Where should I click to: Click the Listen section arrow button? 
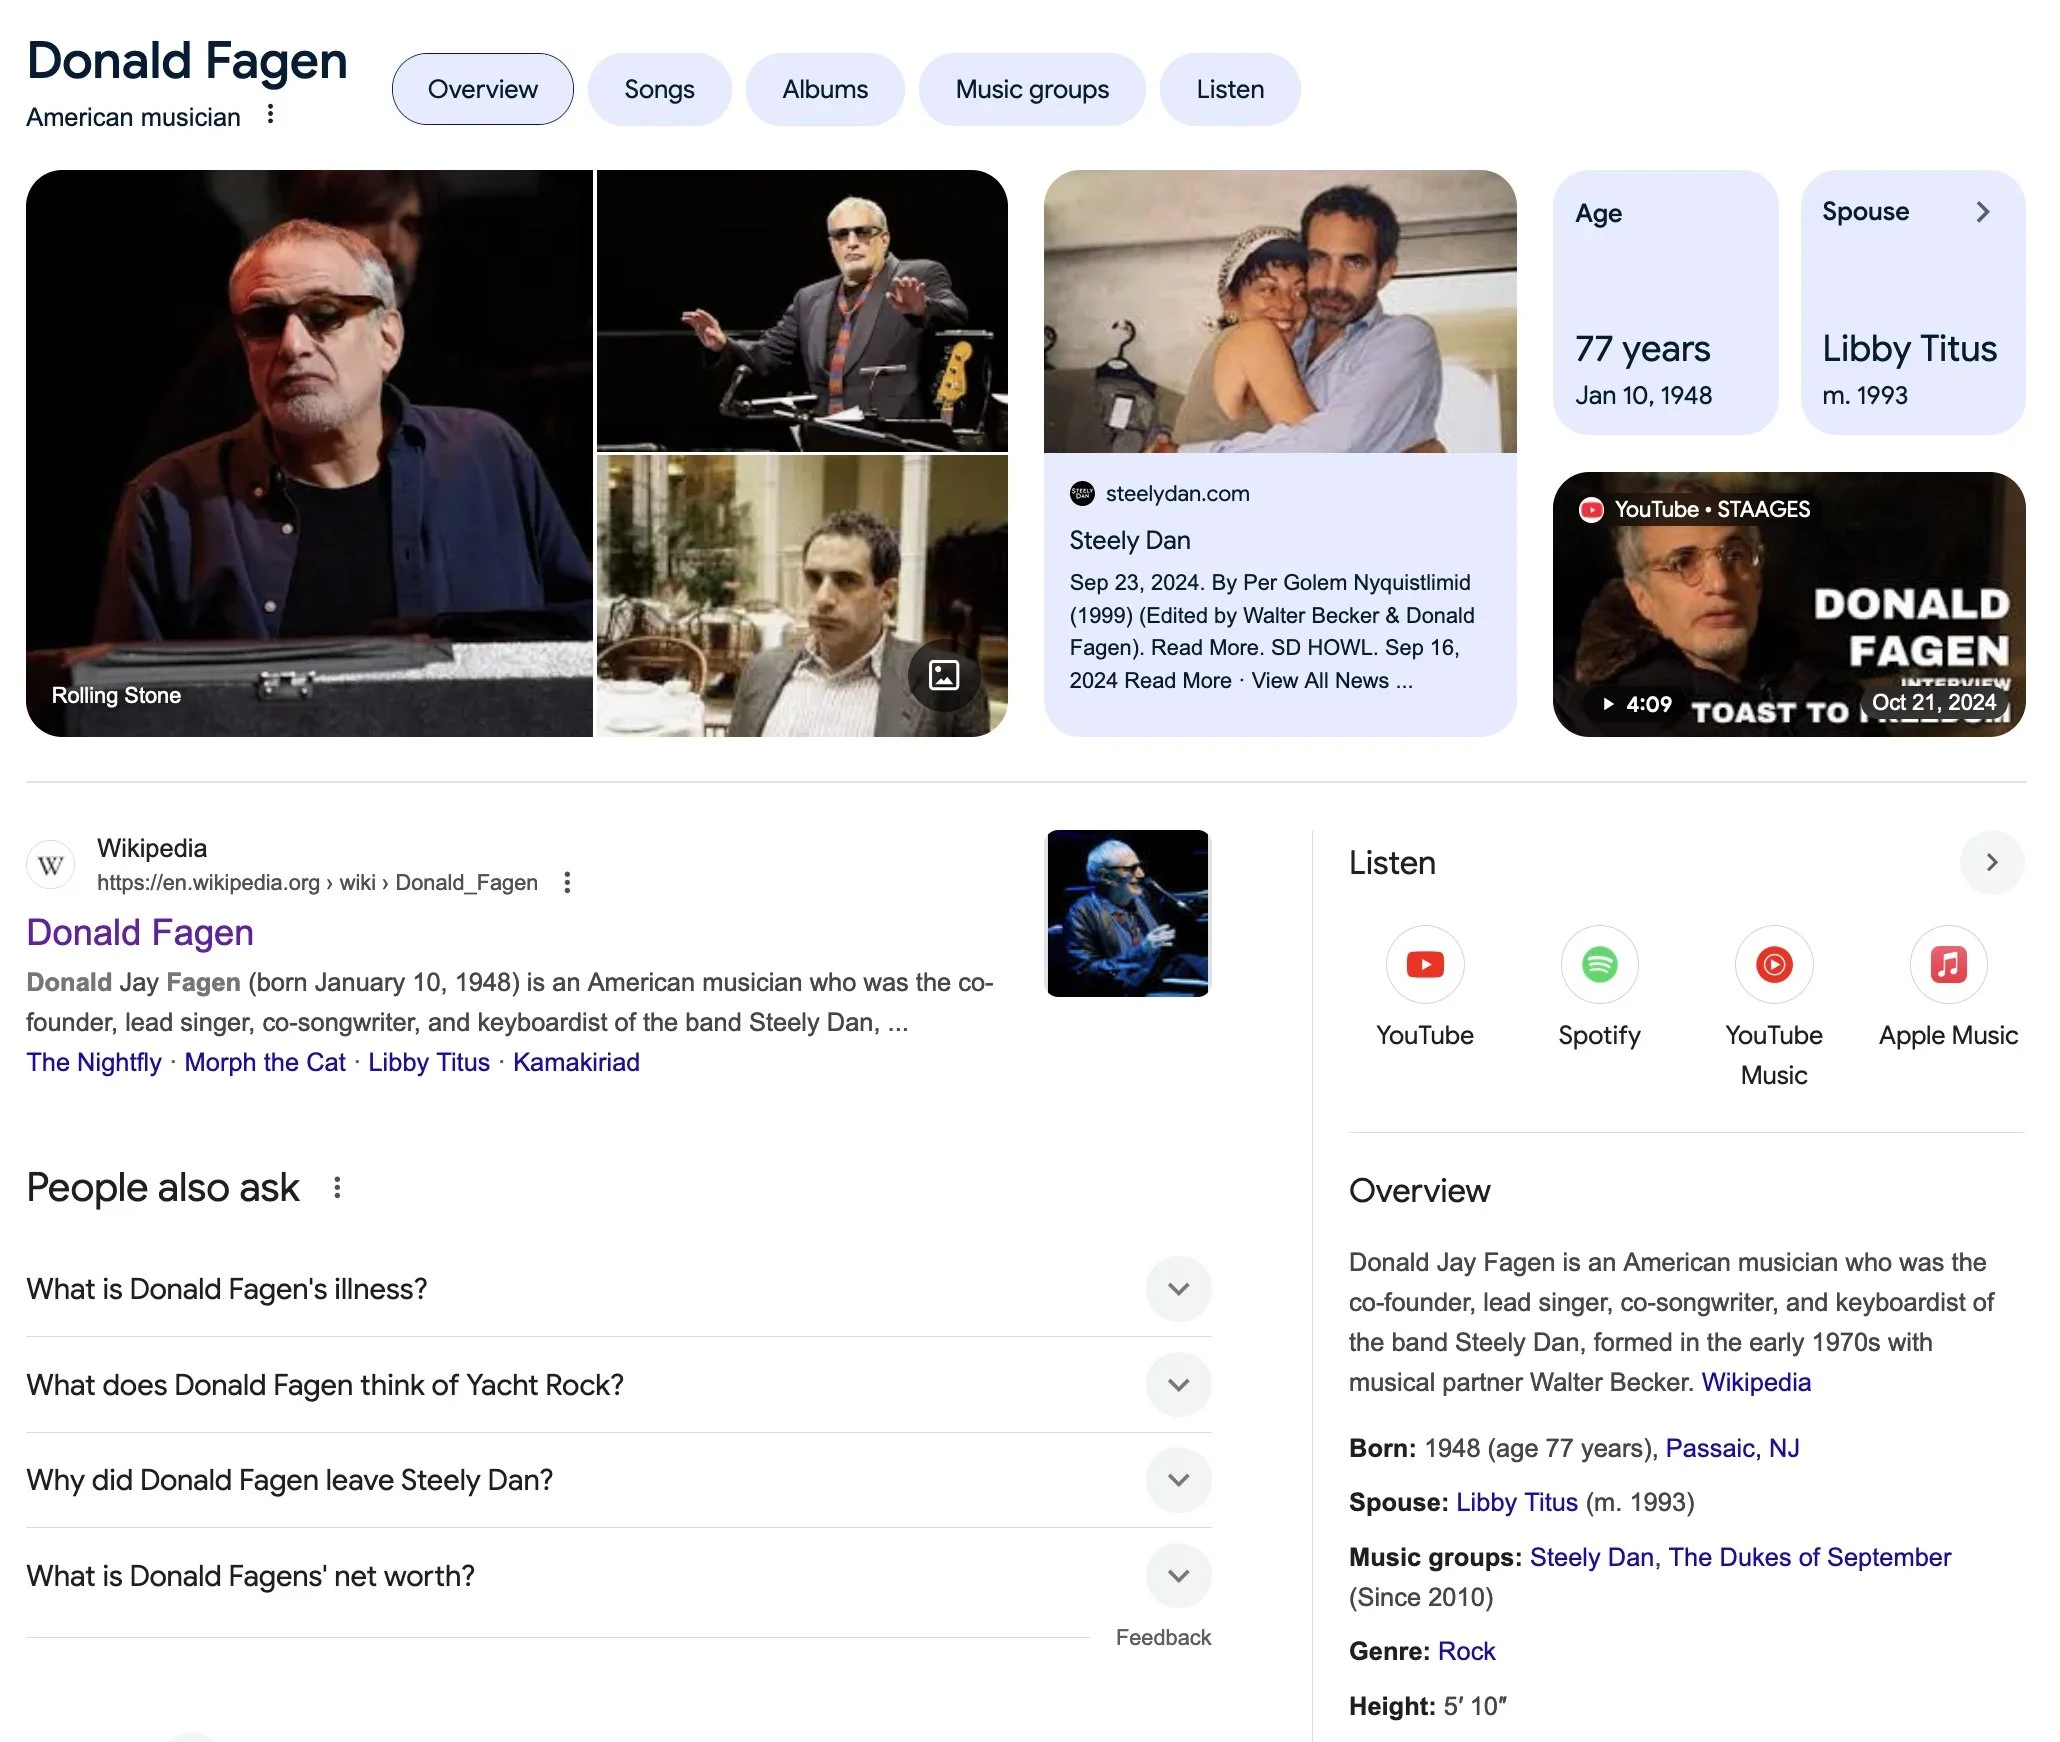pyautogui.click(x=1991, y=862)
